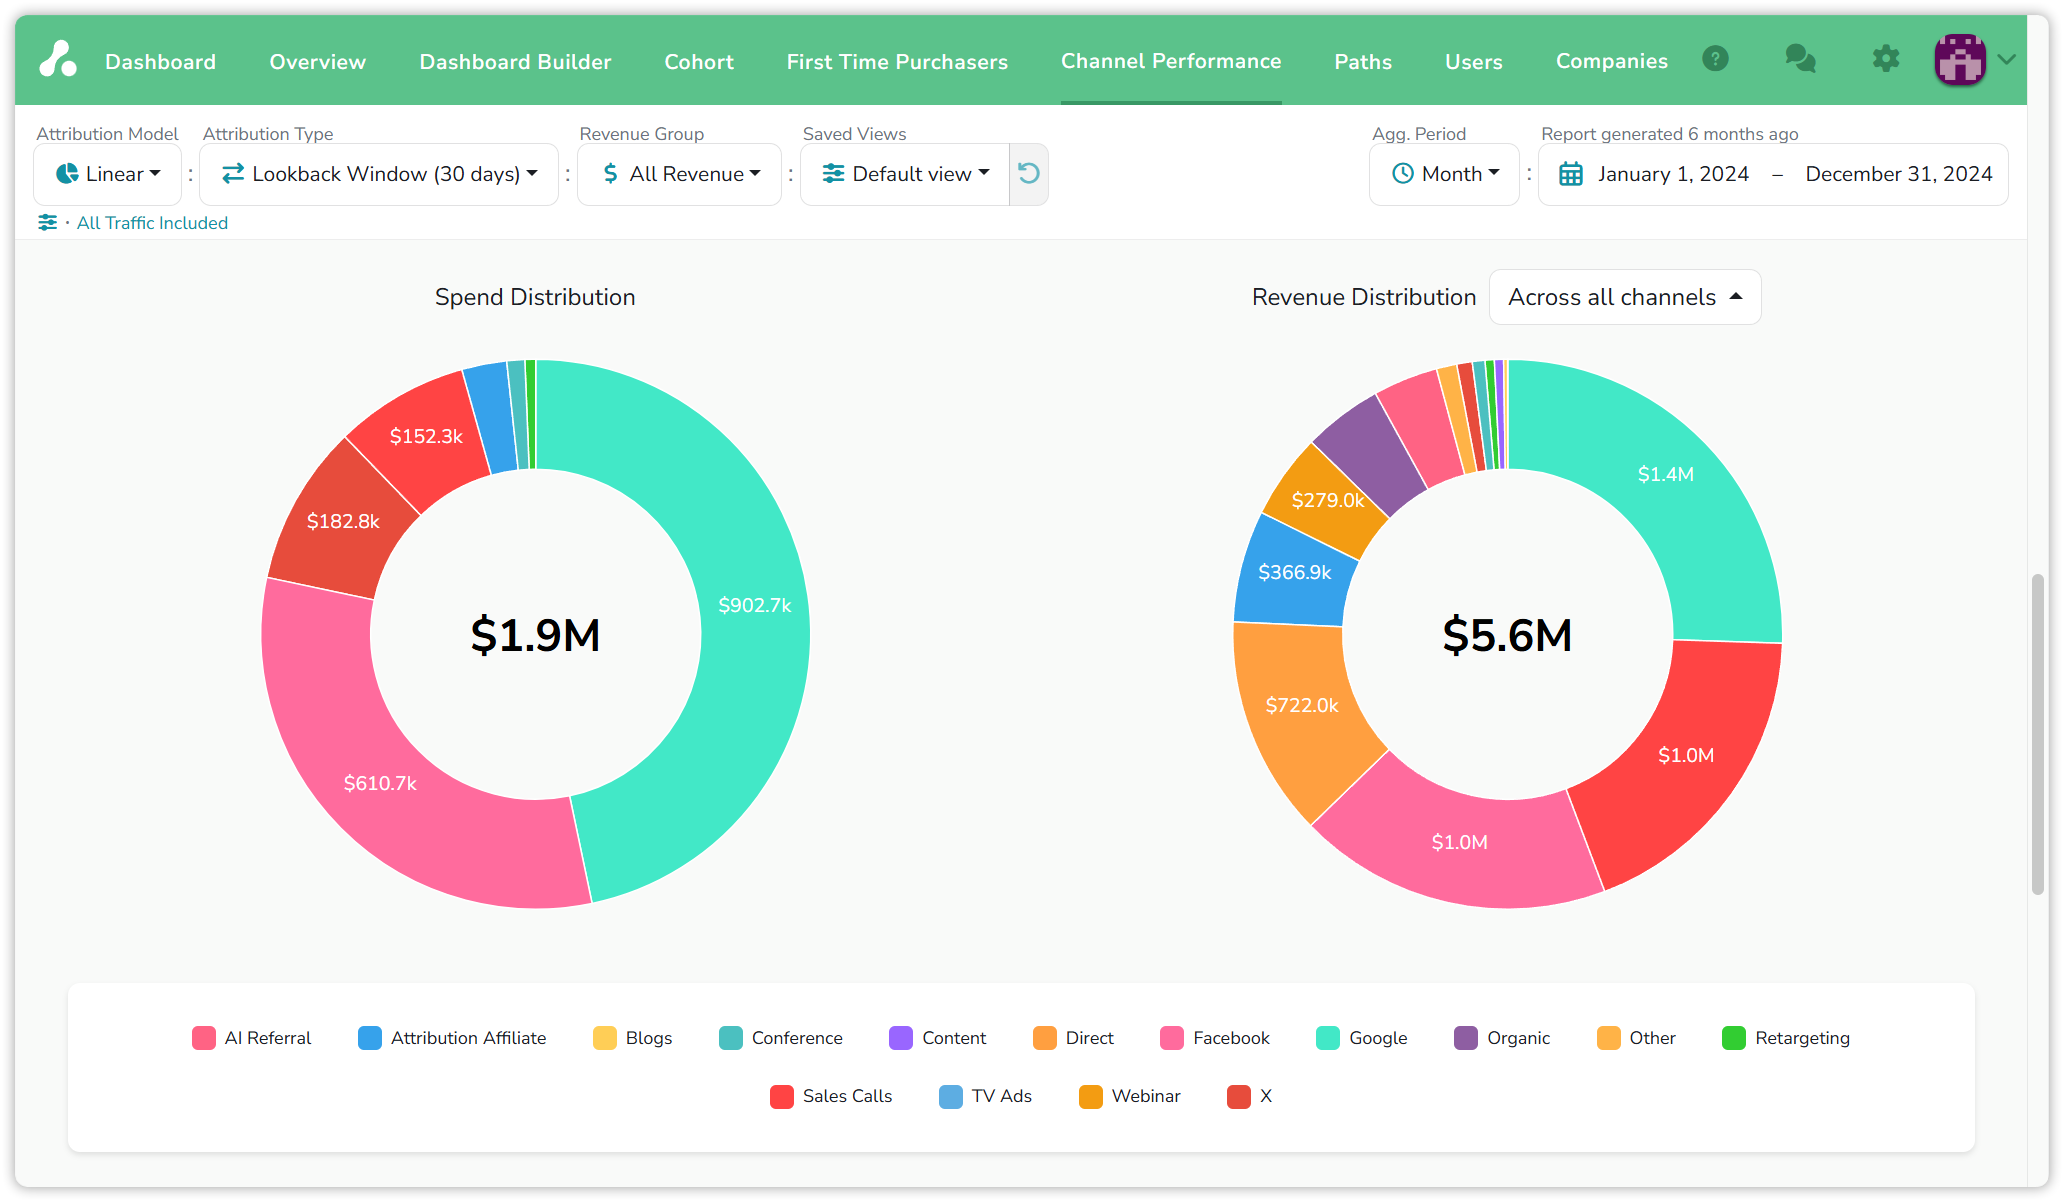Viewport: 2064px width, 1202px height.
Task: Open the Companies tab
Action: click(1611, 61)
